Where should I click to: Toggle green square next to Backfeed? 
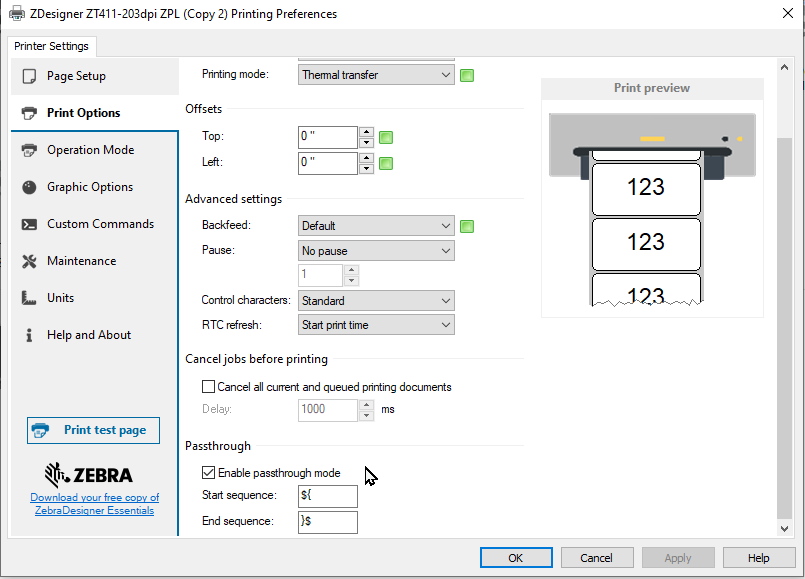pos(467,226)
